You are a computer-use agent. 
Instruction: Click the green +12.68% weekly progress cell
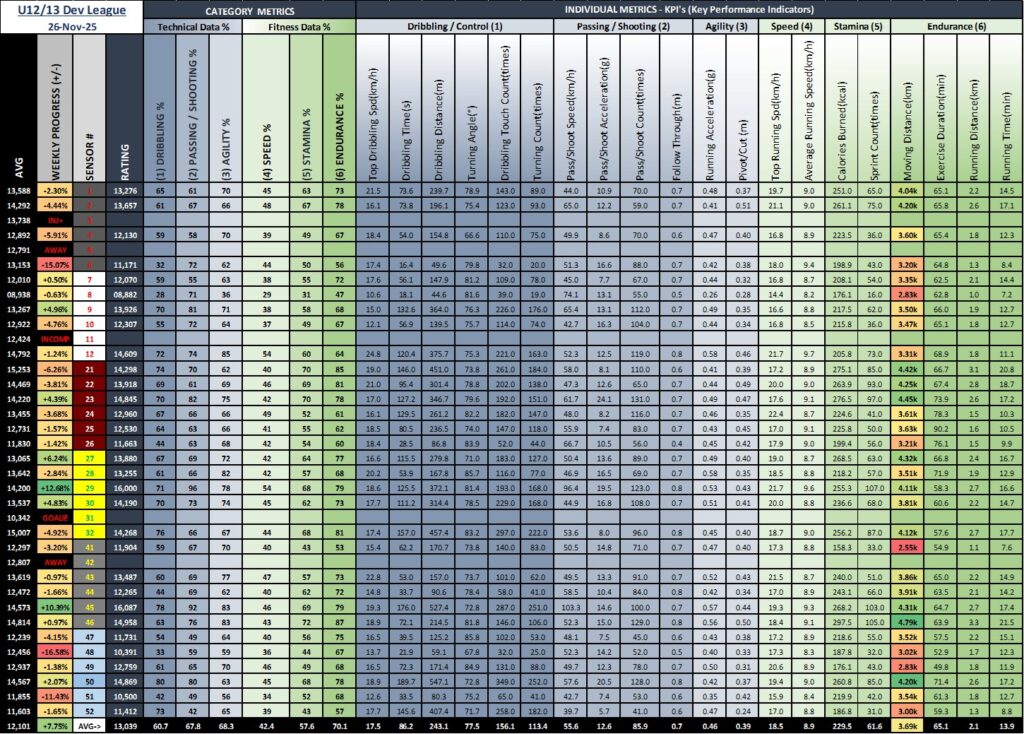pos(55,487)
